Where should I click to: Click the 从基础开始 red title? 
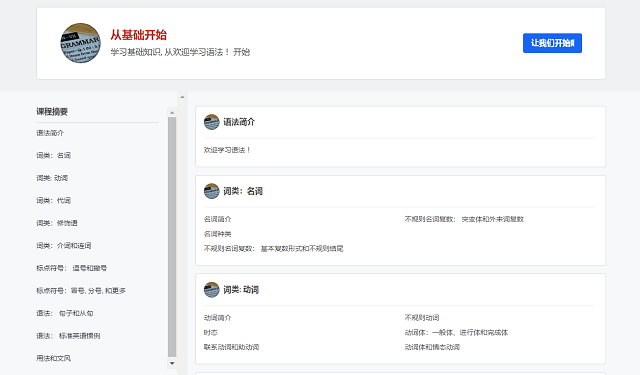click(138, 35)
